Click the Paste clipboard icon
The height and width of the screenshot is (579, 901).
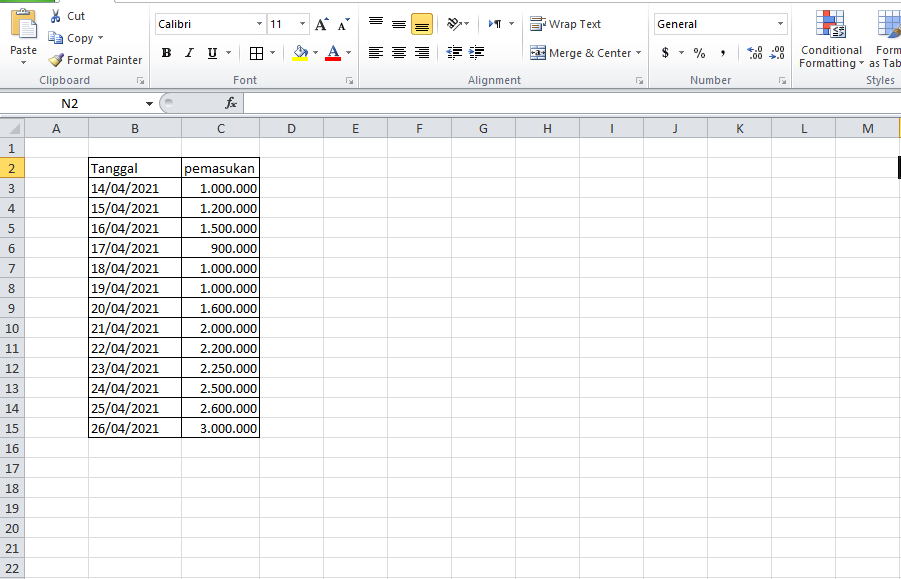[x=24, y=24]
